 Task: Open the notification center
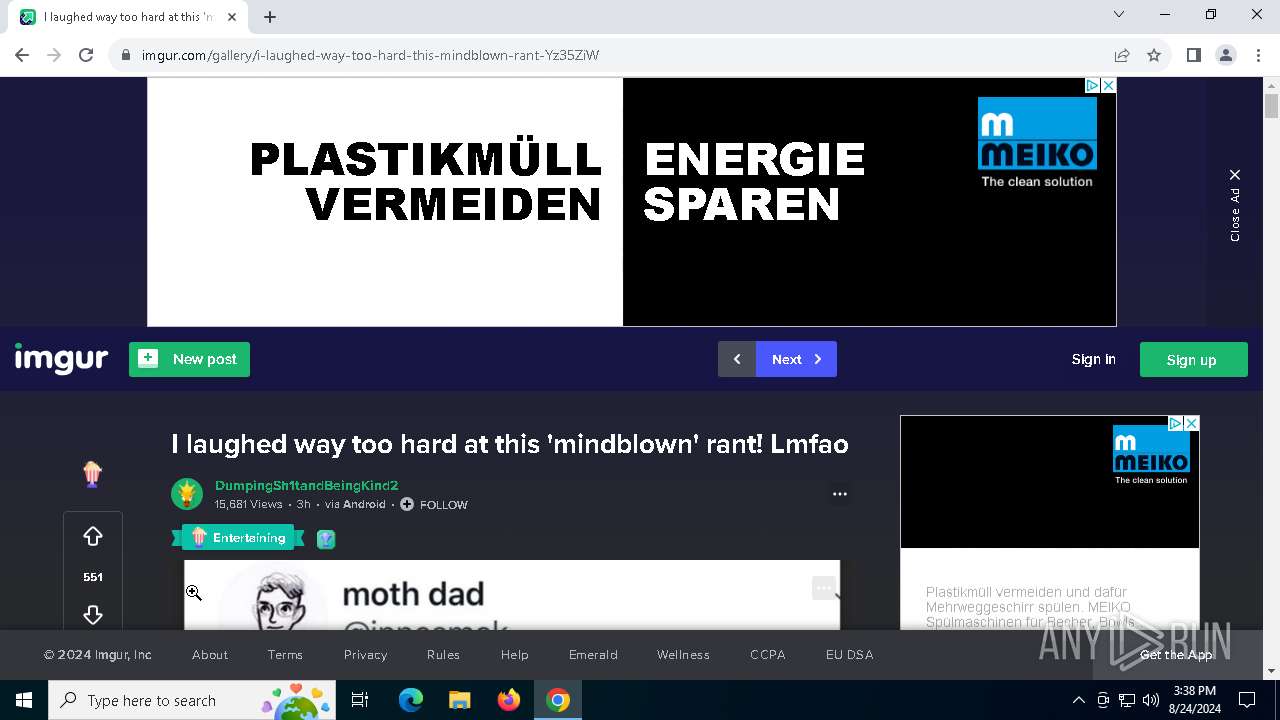point(1247,700)
